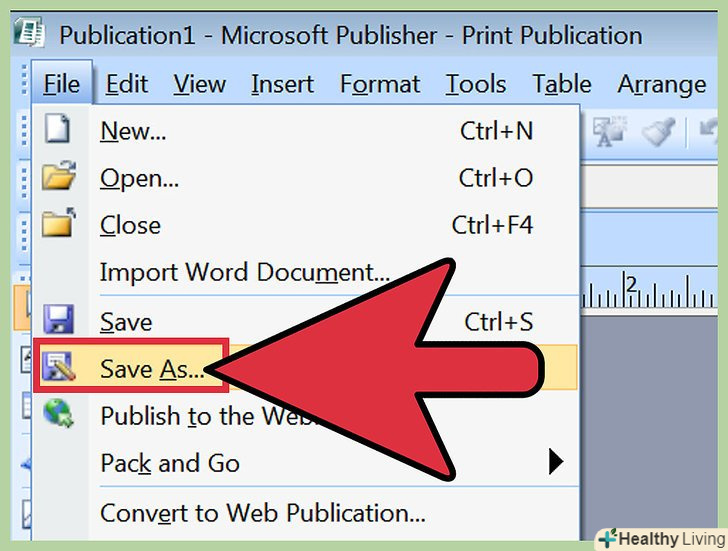Screen dimensions: 728x551
Task: Click the New blank page icon
Action: pyautogui.click(x=57, y=128)
